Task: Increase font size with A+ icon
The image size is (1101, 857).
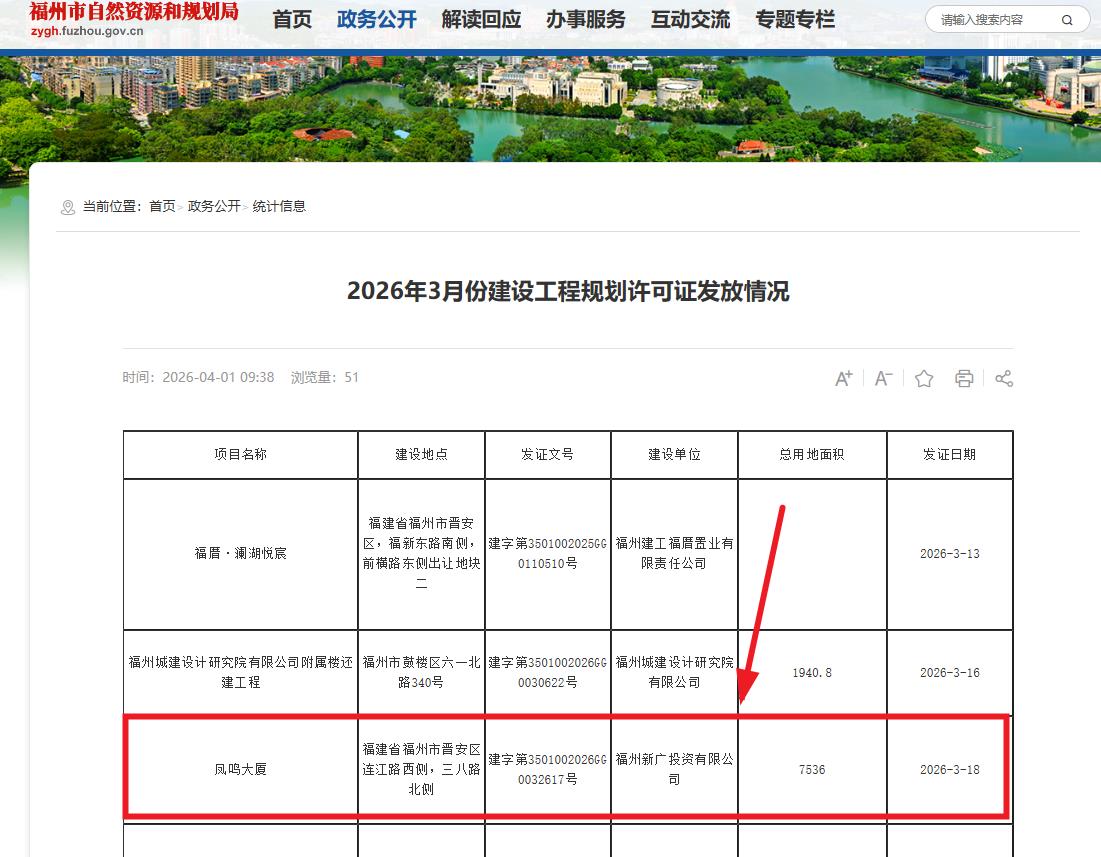Action: (x=844, y=378)
